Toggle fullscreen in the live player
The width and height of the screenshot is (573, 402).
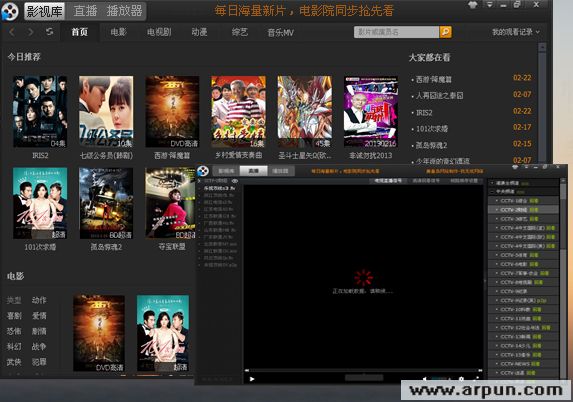477,379
